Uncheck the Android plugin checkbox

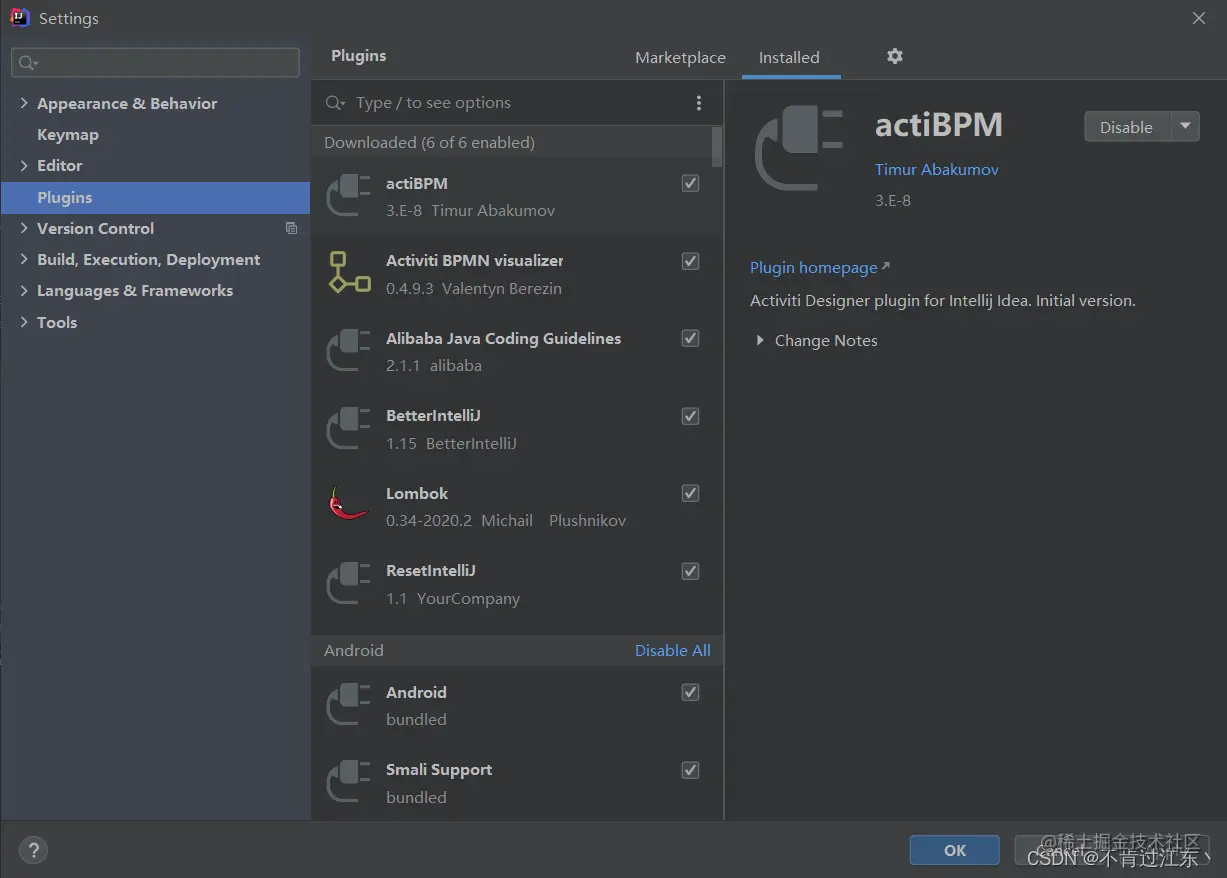point(690,692)
